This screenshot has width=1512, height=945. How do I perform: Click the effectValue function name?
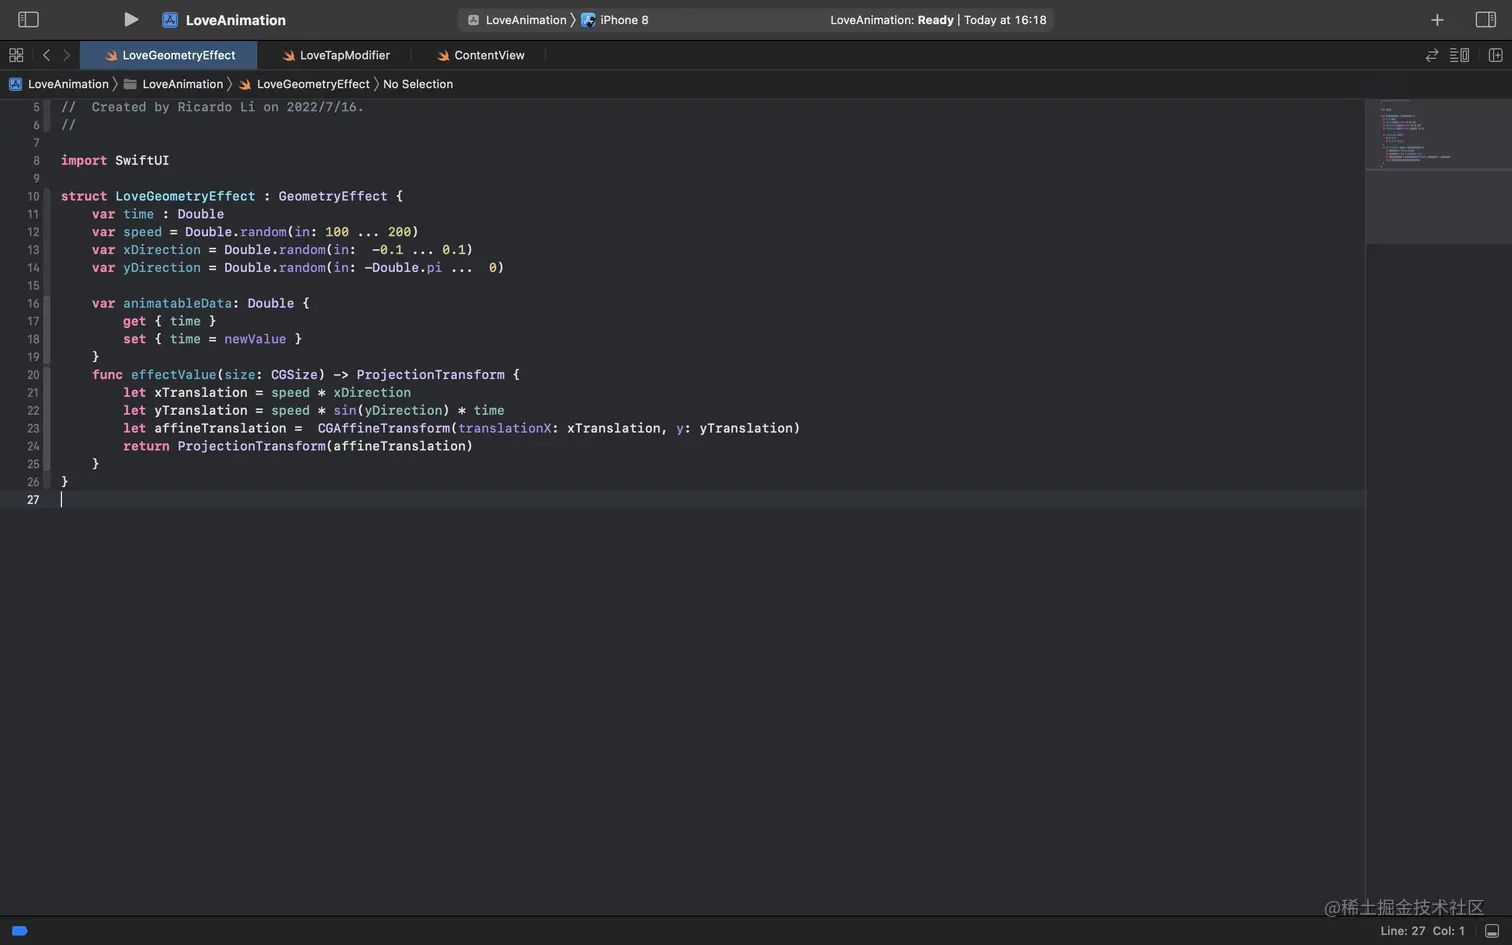pyautogui.click(x=173, y=375)
